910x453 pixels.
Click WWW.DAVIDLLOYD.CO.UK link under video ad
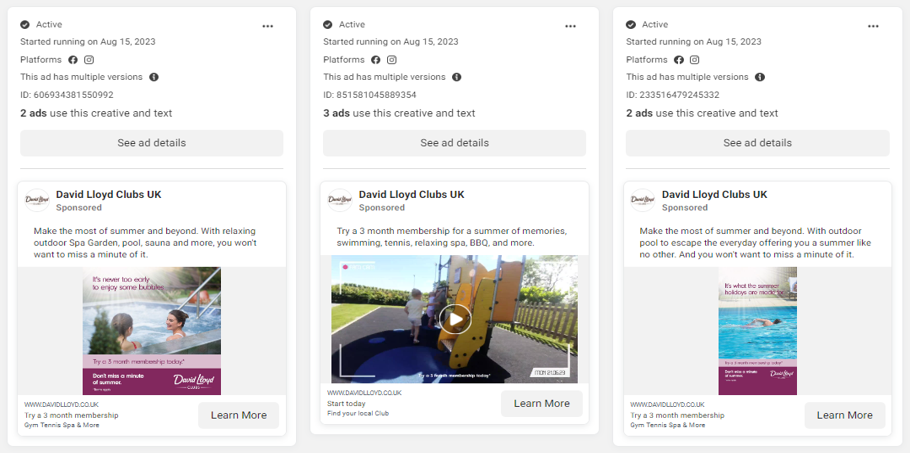tap(364, 393)
